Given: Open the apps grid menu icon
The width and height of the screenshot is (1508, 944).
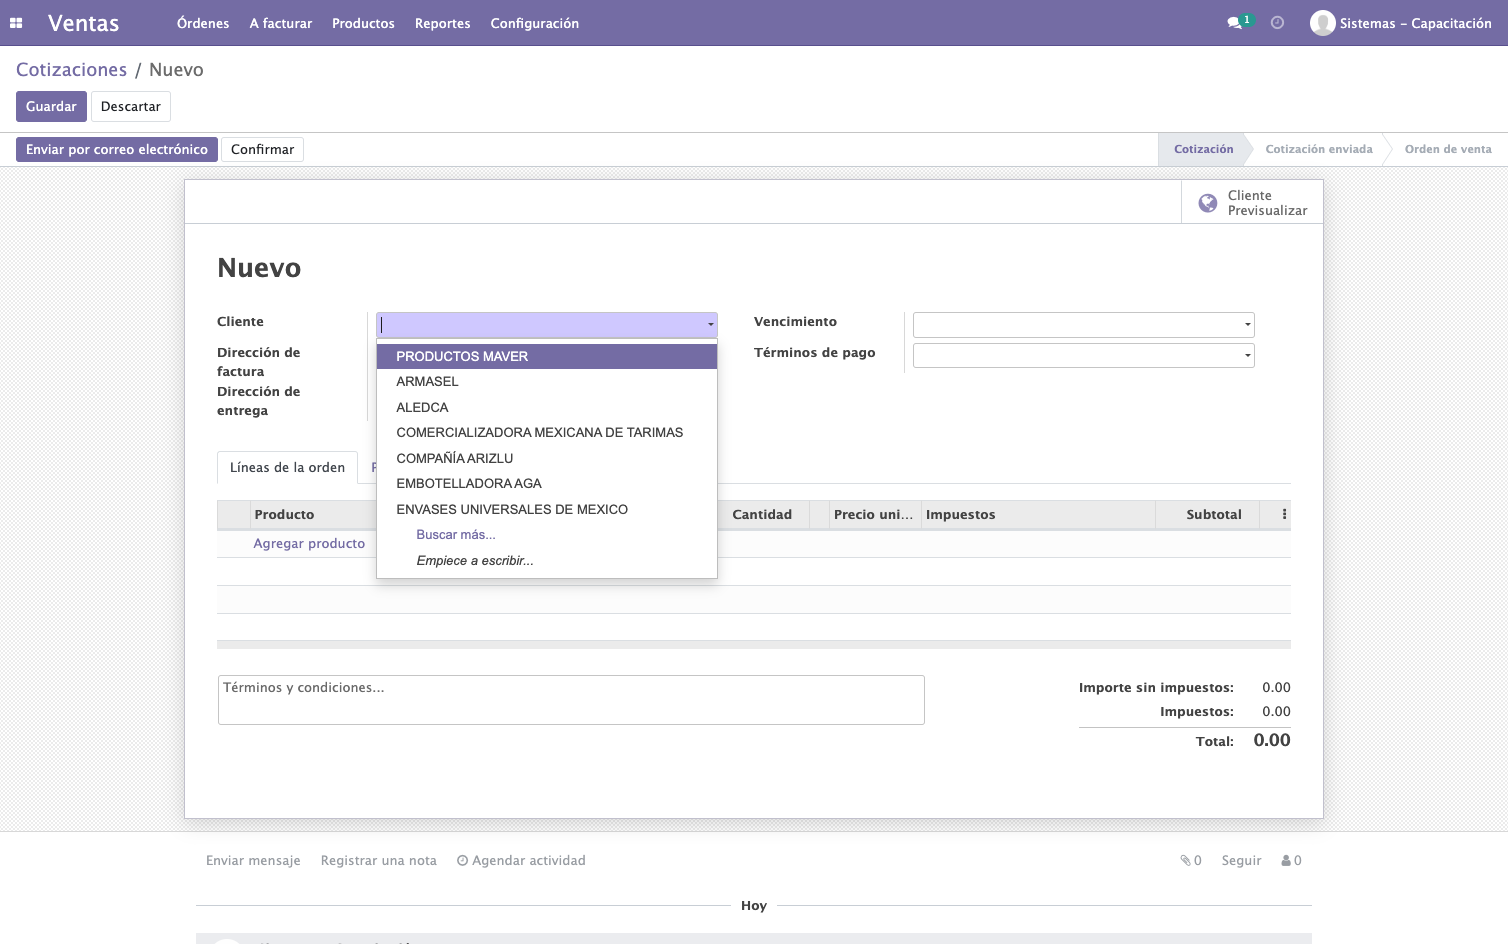Looking at the screenshot, I should point(16,23).
